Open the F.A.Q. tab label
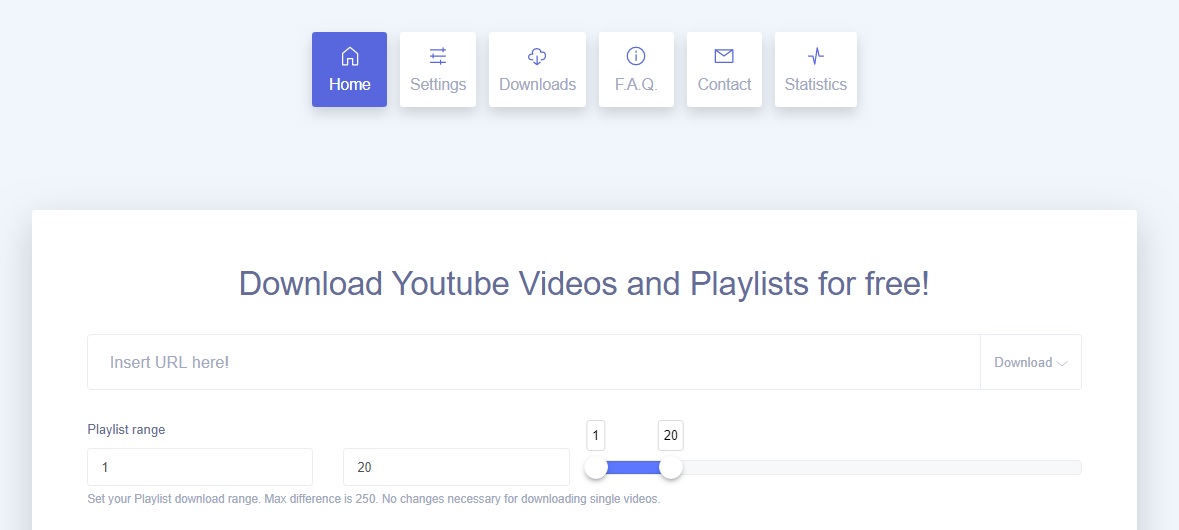1179x530 pixels. pos(636,84)
